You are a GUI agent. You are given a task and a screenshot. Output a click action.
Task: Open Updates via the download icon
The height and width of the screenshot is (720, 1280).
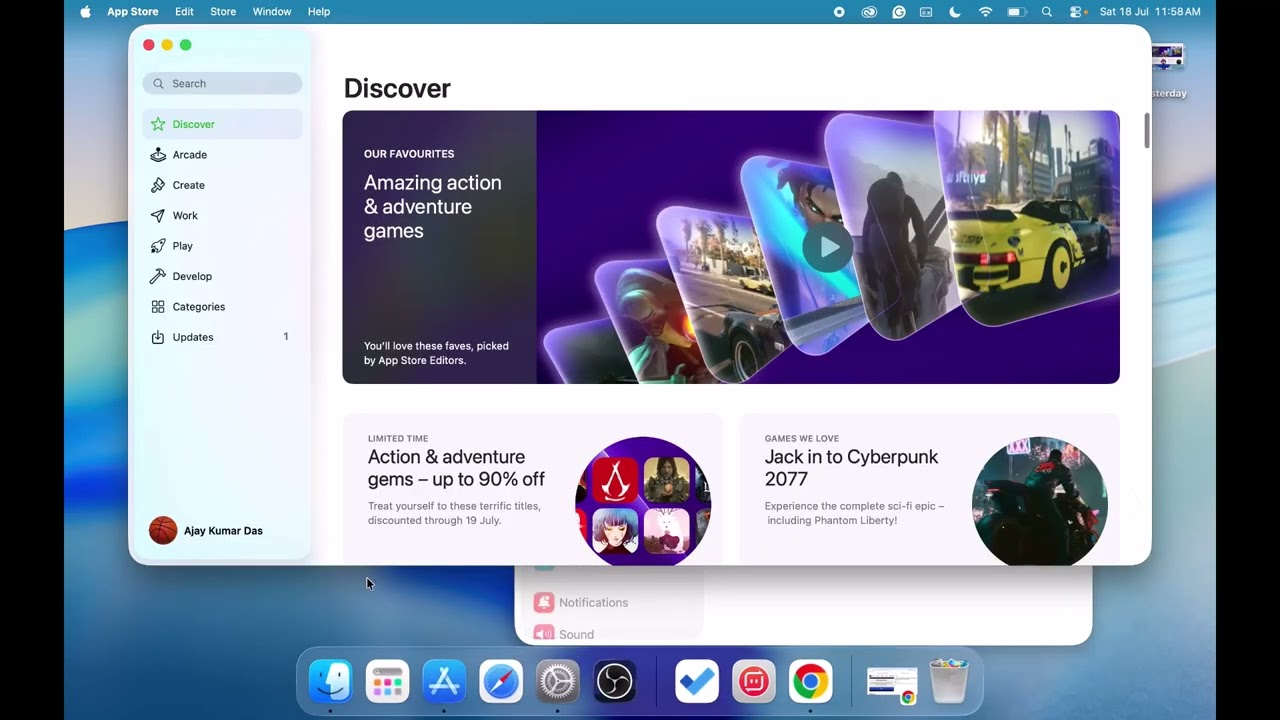point(158,337)
